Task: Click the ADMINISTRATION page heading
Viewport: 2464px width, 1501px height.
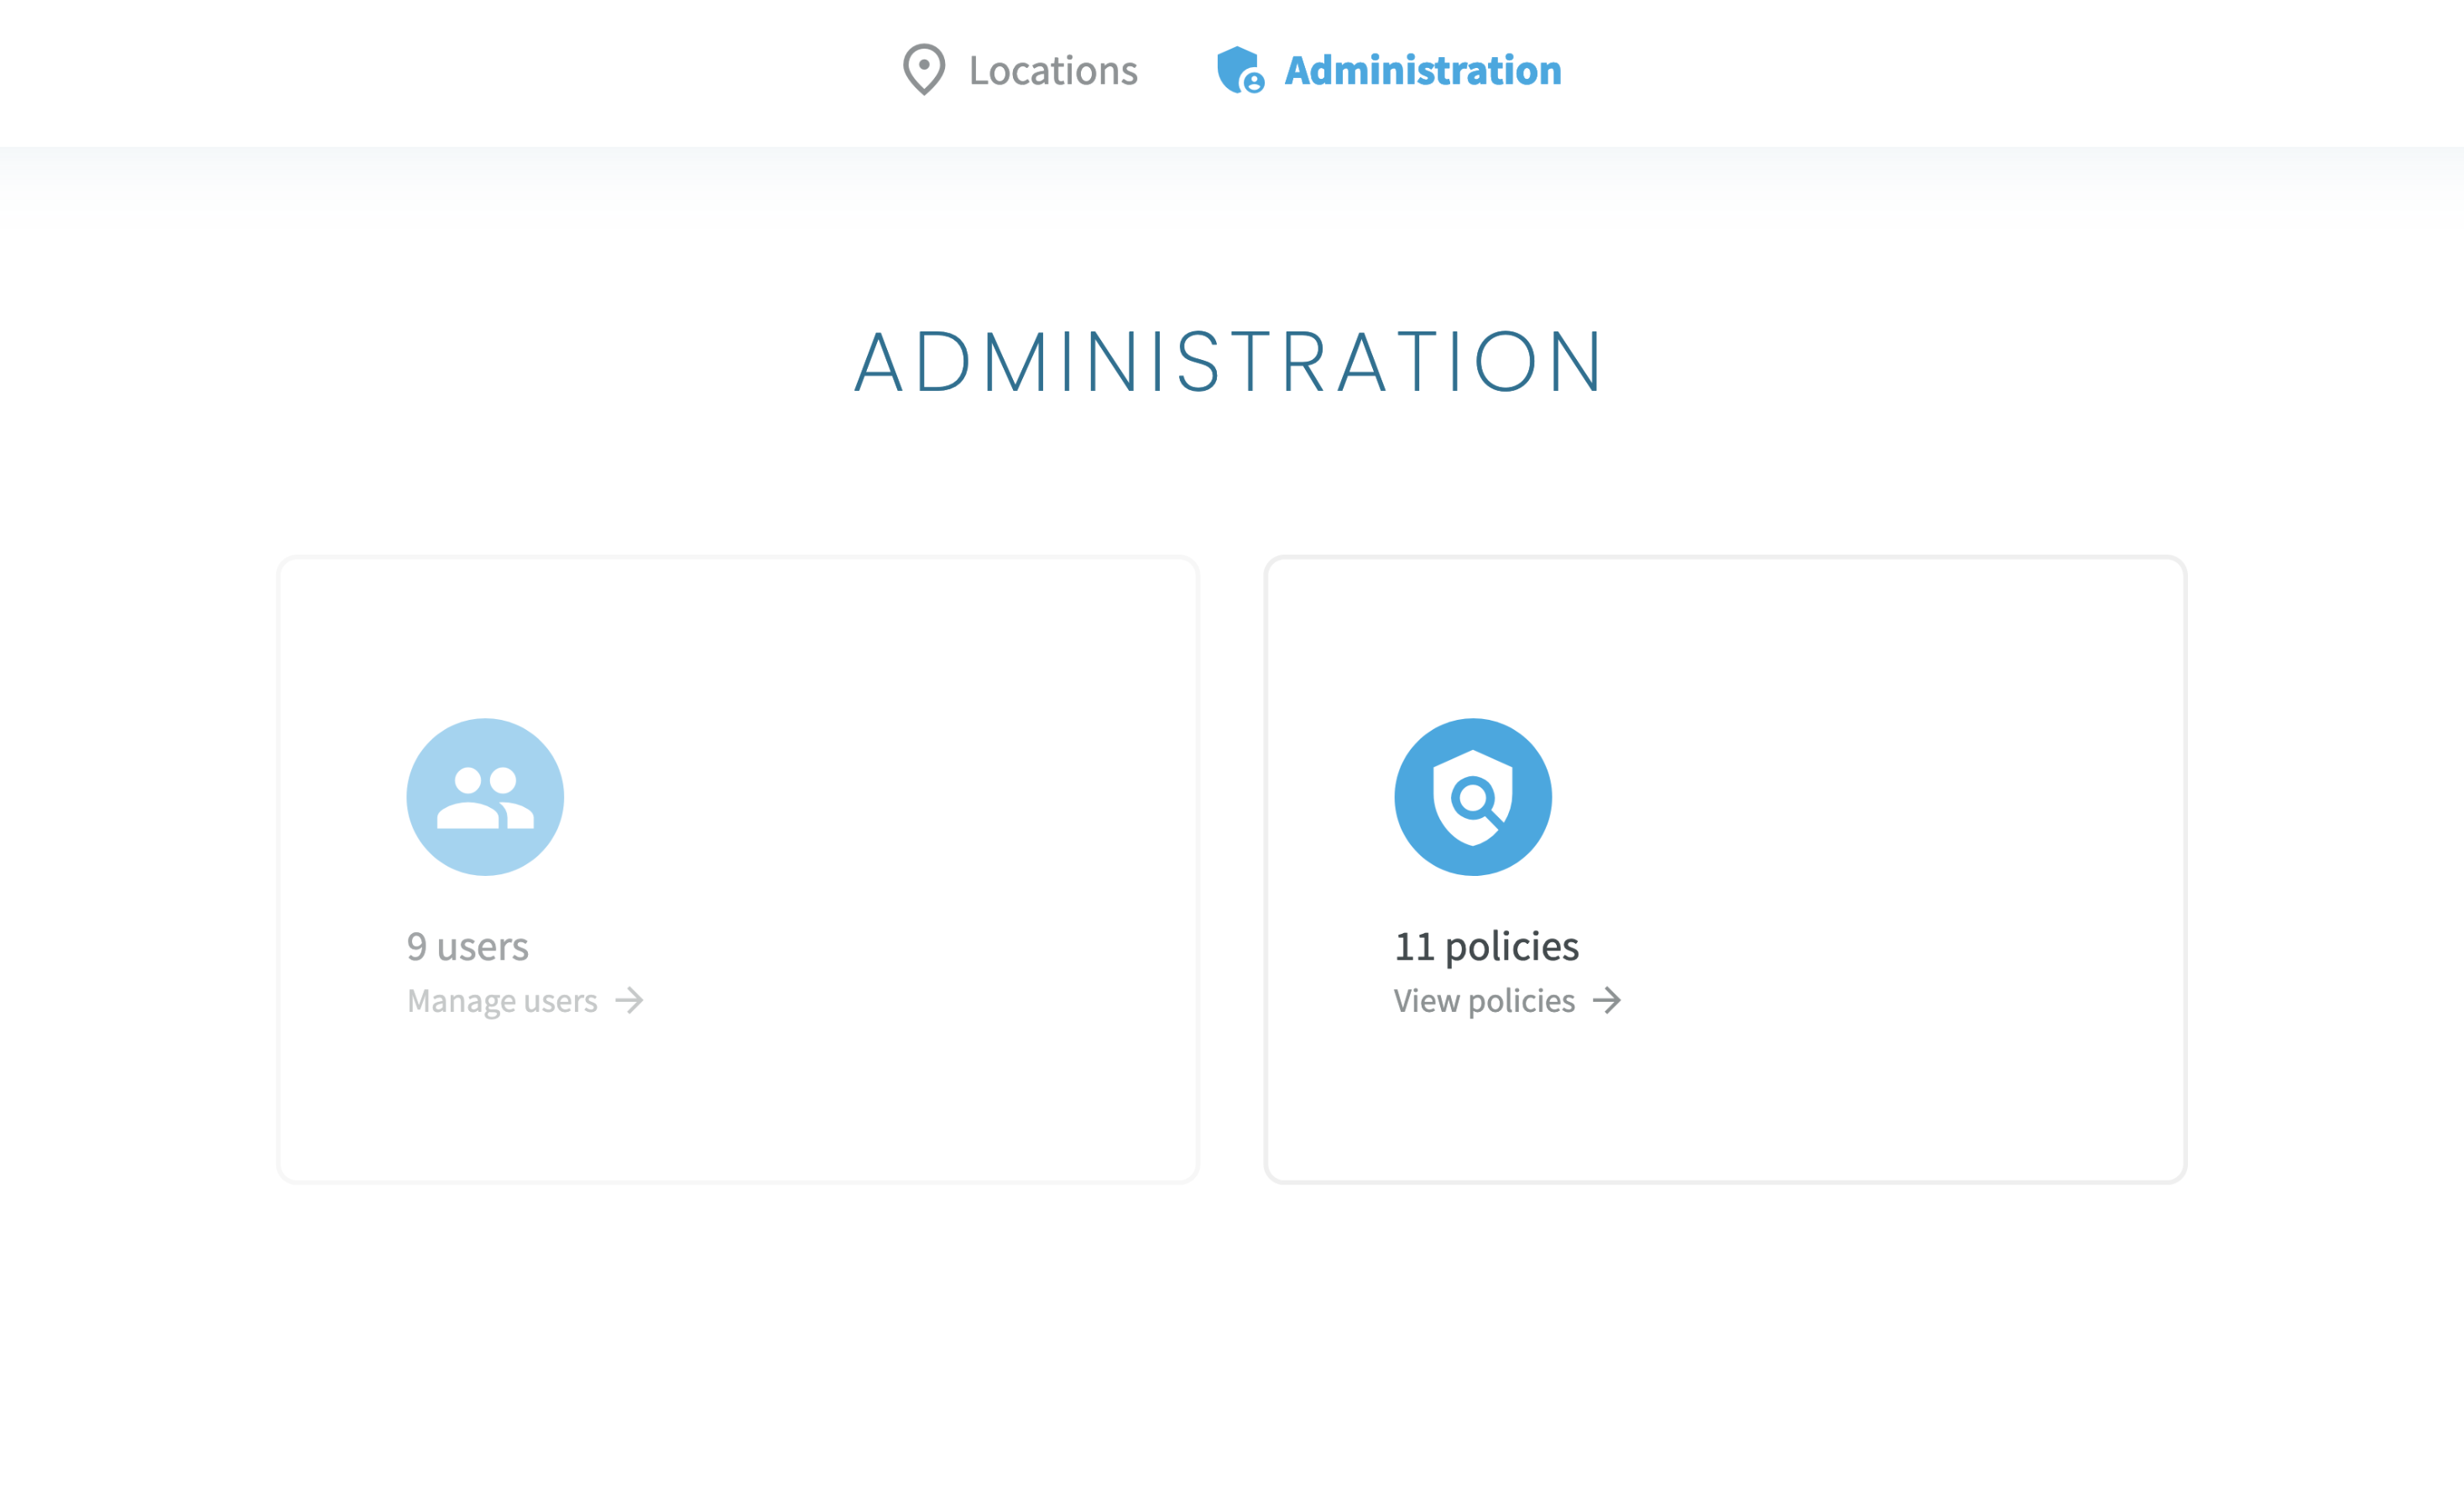Action: pos(1228,362)
